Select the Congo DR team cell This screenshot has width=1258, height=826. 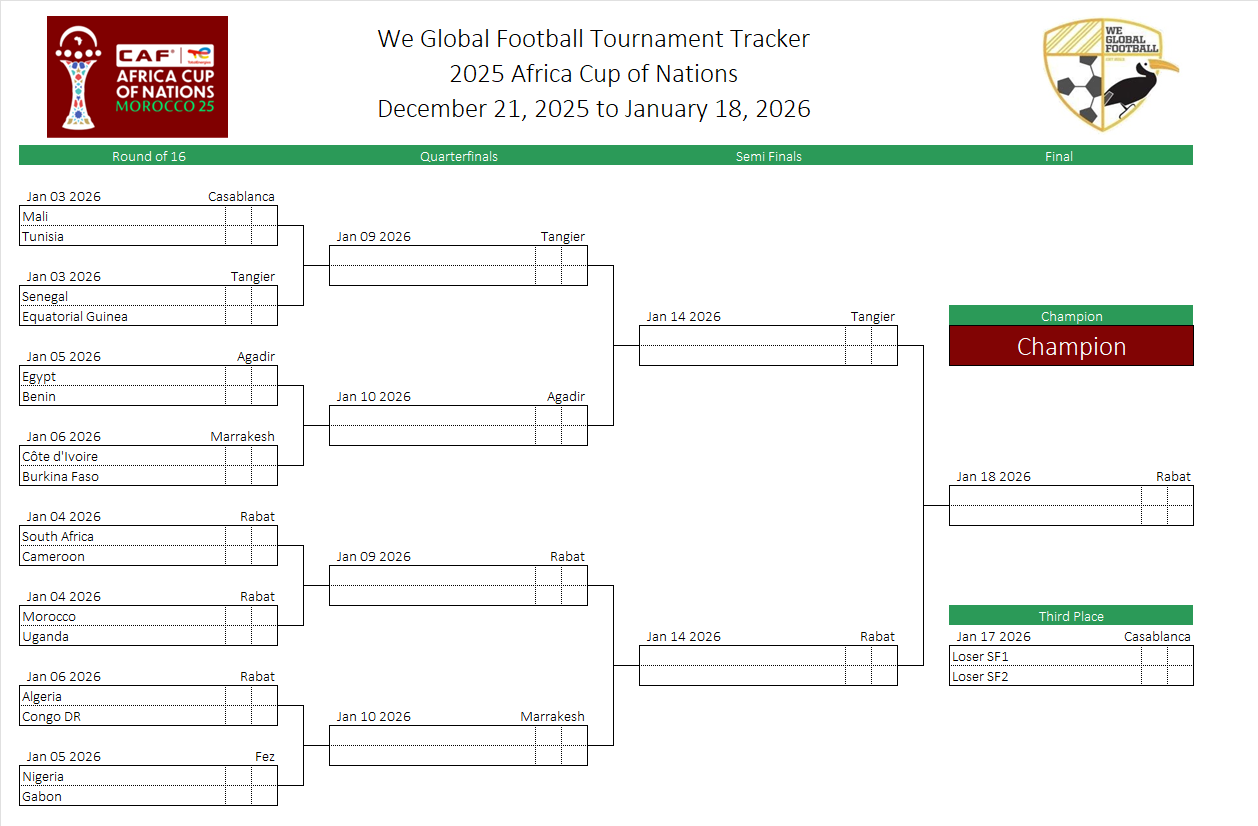pos(122,716)
